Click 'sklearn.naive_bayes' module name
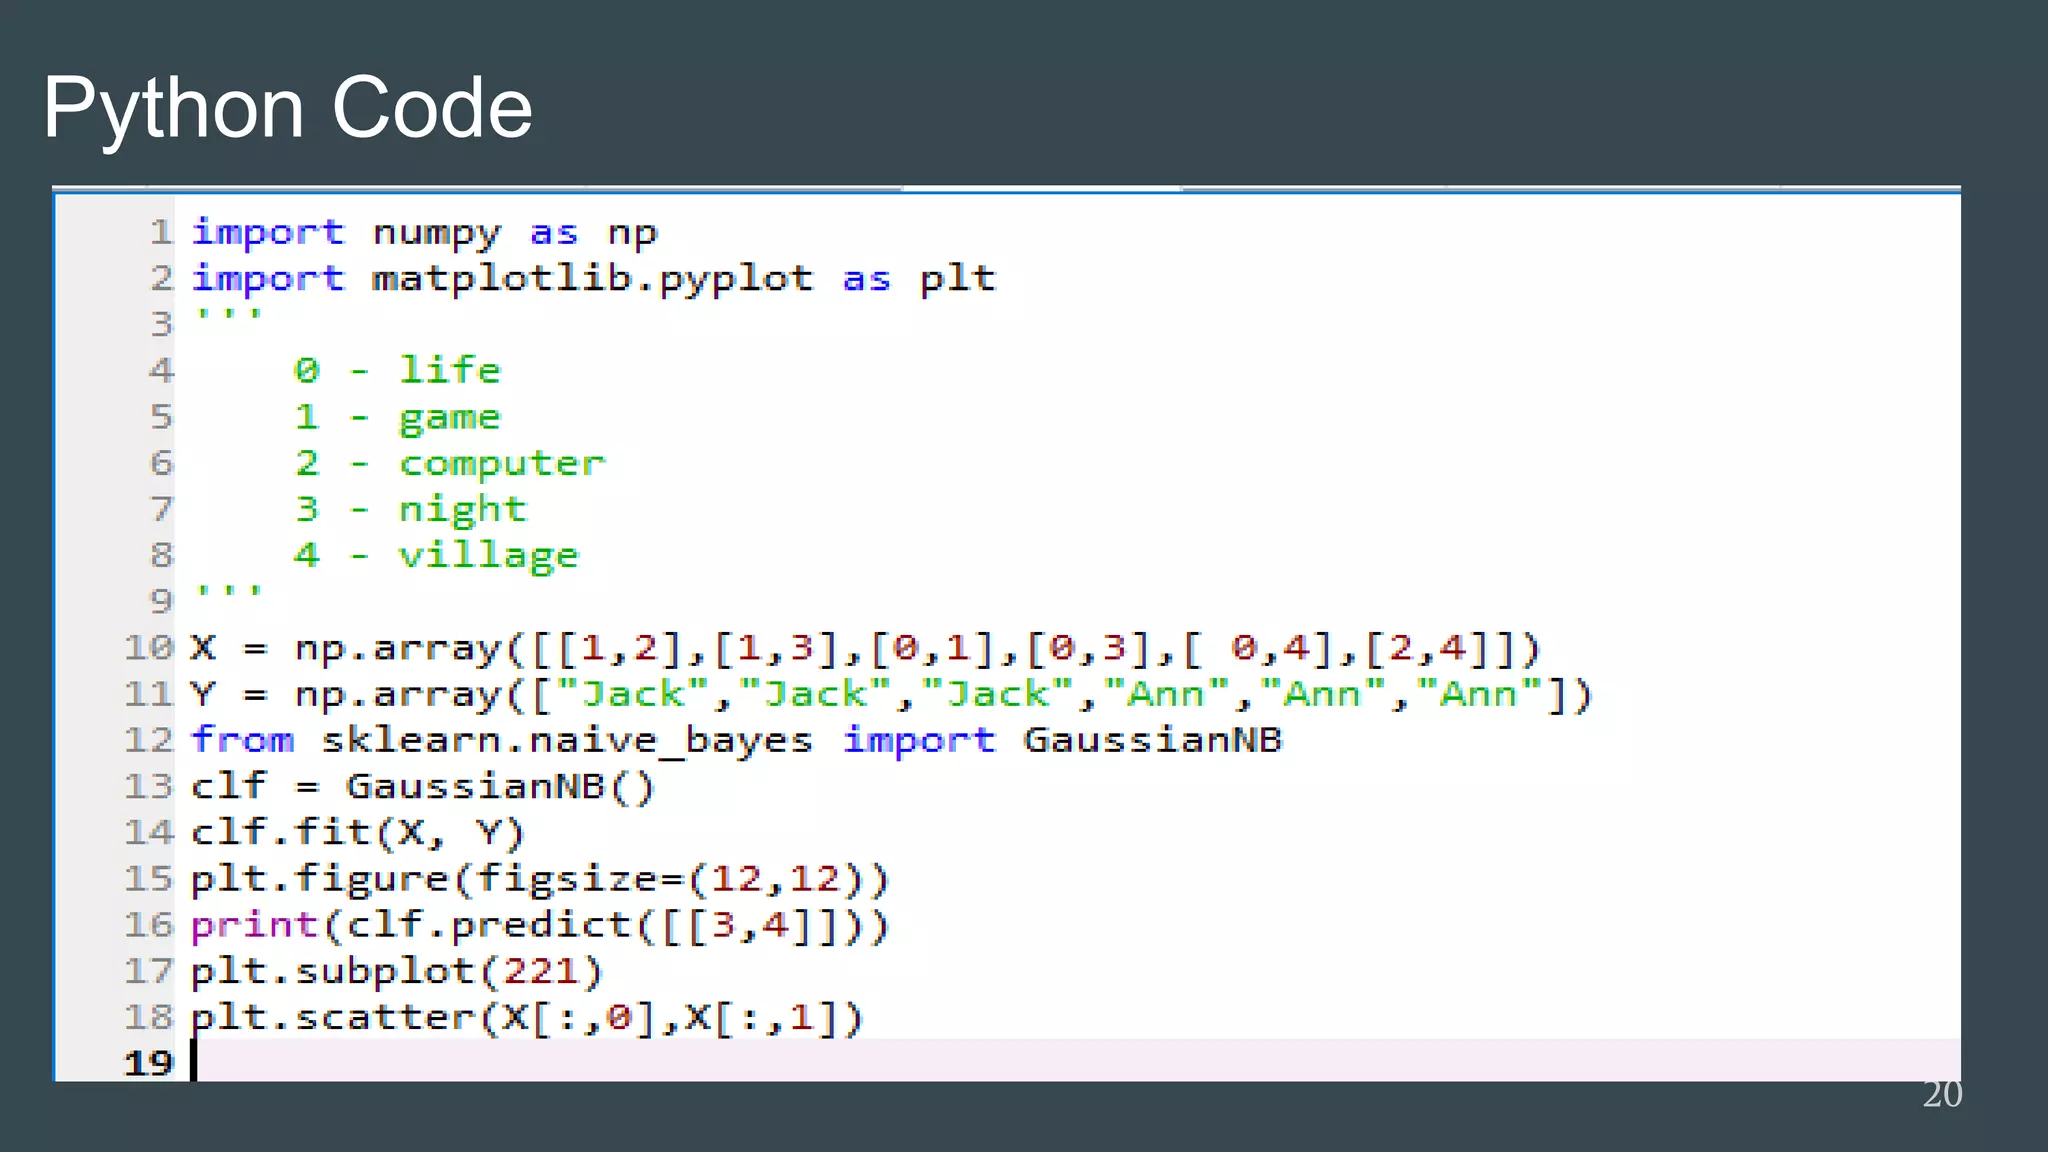 pyautogui.click(x=566, y=741)
